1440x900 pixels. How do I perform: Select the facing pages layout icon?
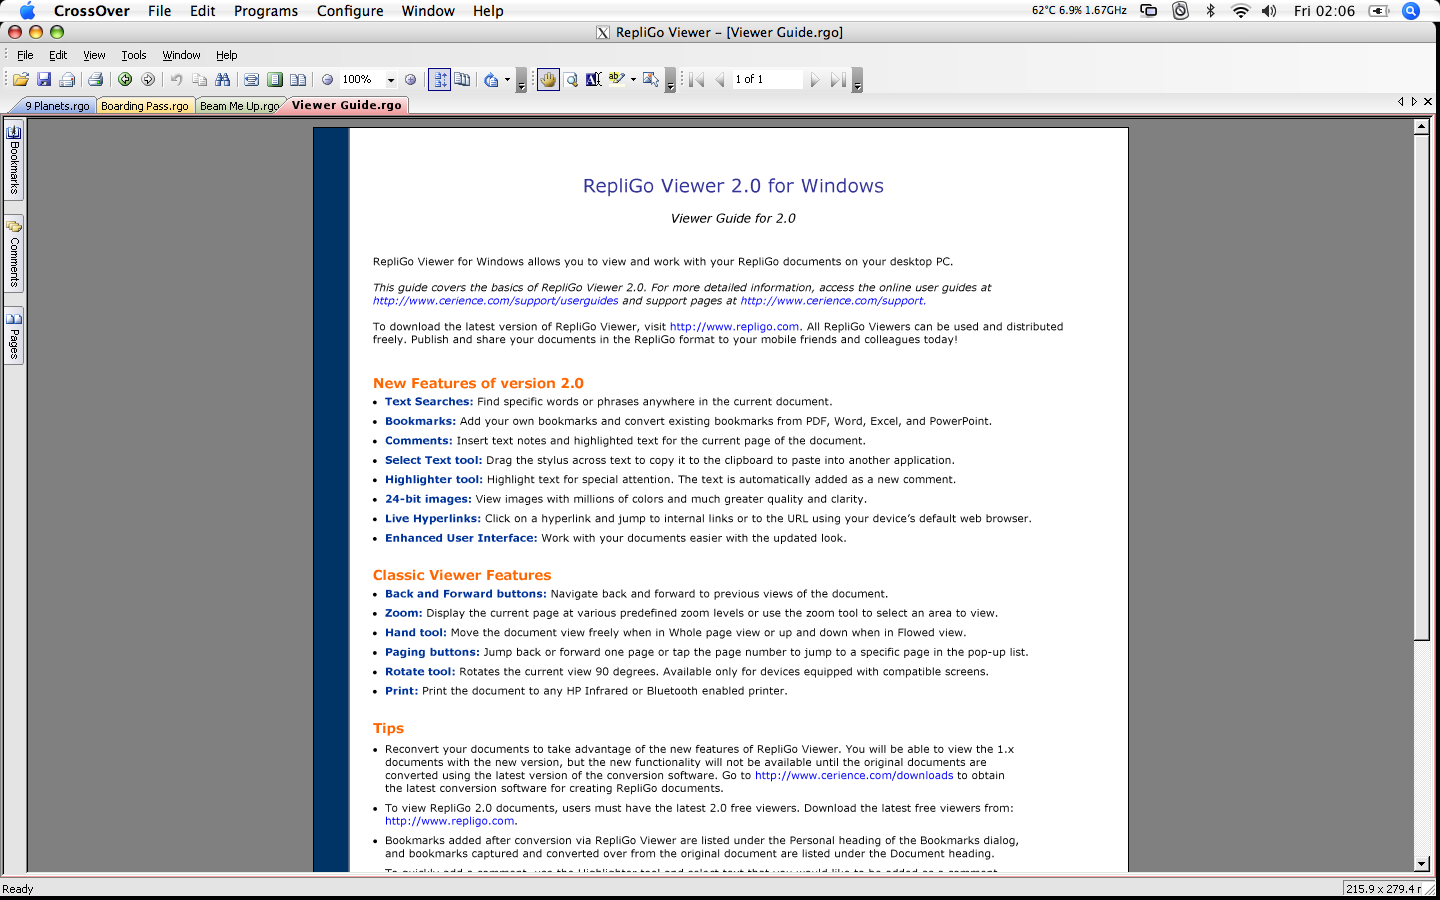pyautogui.click(x=462, y=79)
